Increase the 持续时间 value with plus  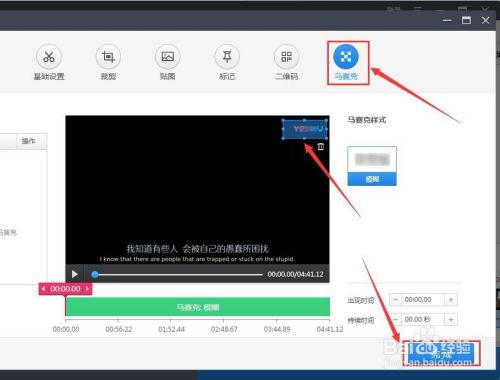451,320
